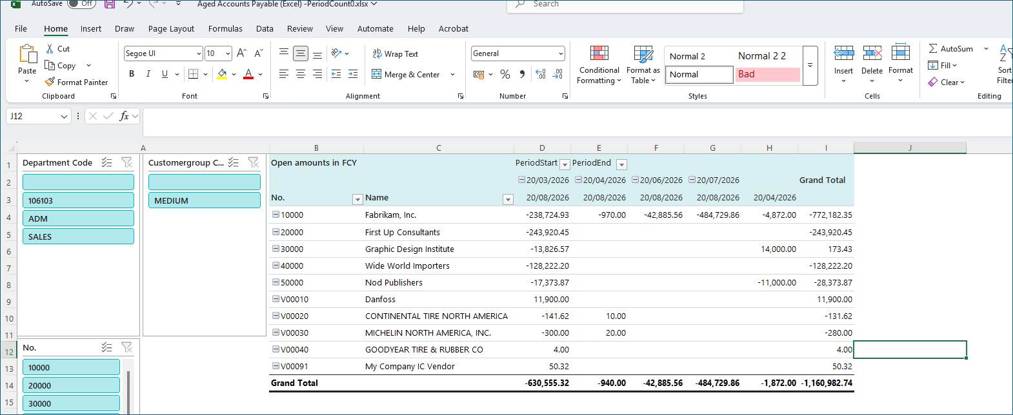Switch to the Acrobat tab

click(x=454, y=28)
